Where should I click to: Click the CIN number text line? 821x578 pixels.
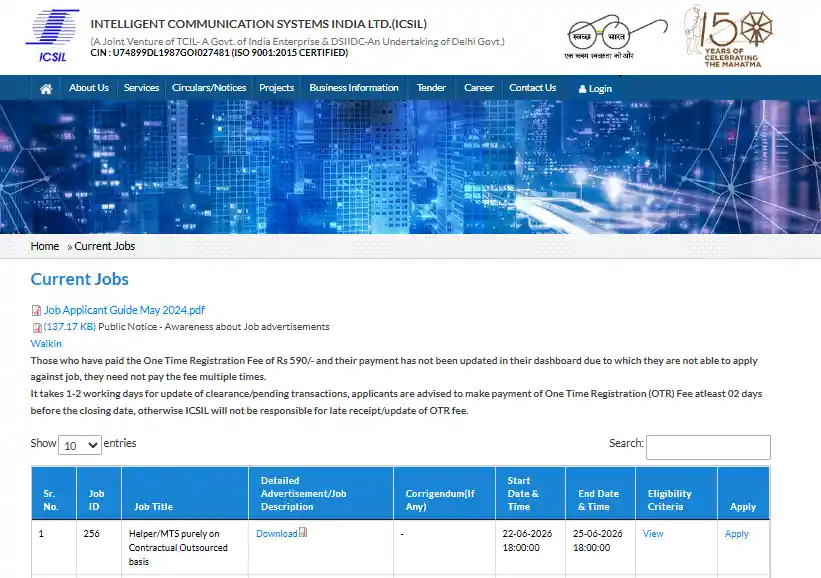pyautogui.click(x=219, y=53)
